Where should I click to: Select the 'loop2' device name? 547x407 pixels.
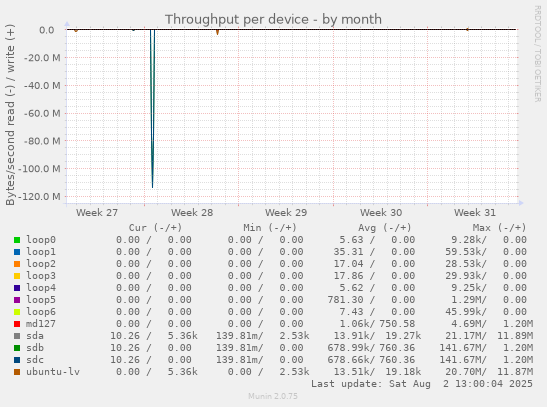[41, 264]
